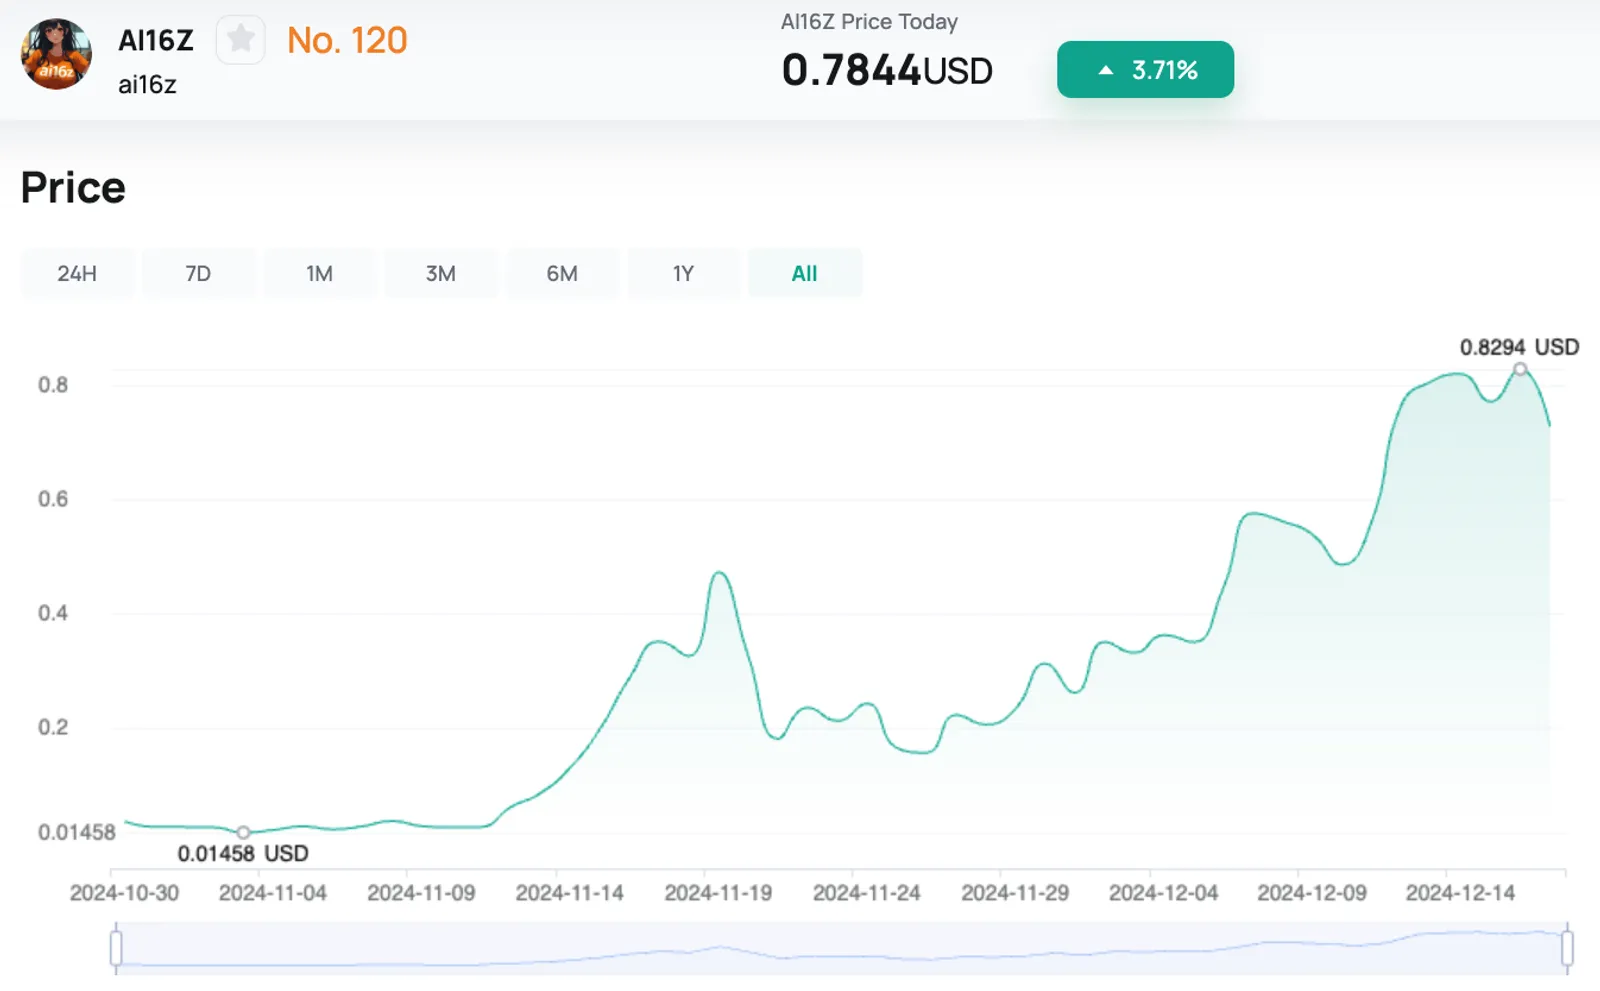This screenshot has height=991, width=1600.
Task: Choose the 6M time range
Action: 562,273
